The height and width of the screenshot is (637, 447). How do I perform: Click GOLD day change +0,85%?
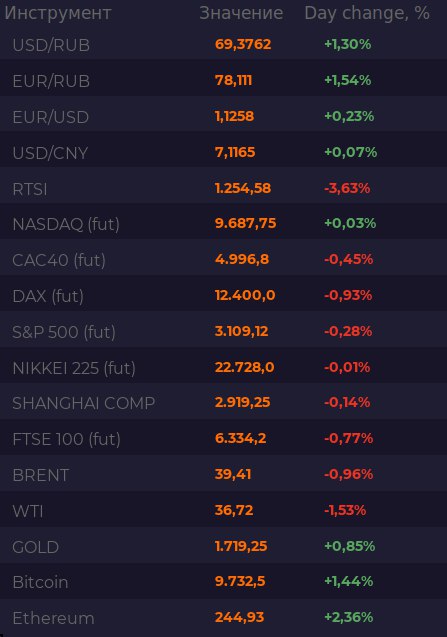[x=349, y=546]
